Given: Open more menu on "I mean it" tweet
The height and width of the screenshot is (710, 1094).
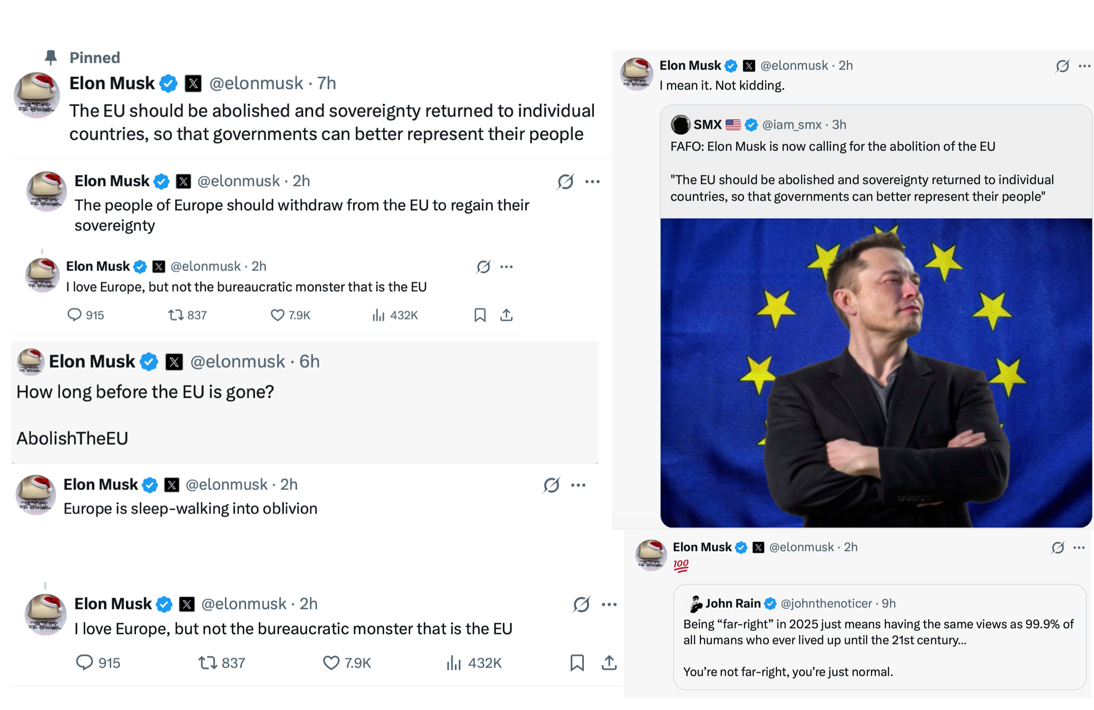Looking at the screenshot, I should pos(1085,66).
